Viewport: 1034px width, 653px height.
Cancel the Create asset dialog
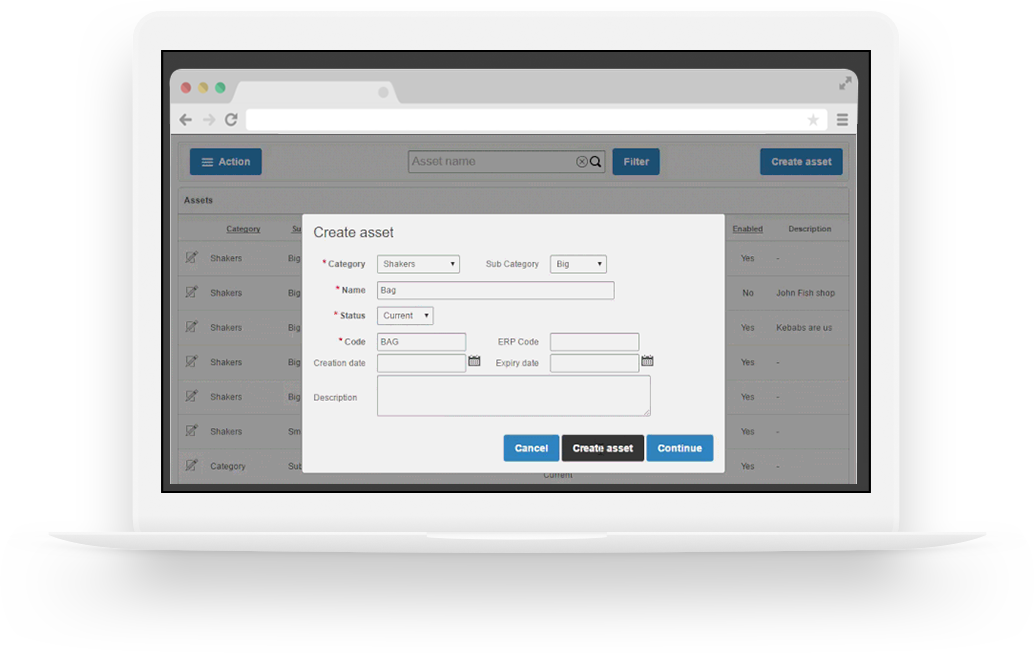531,448
